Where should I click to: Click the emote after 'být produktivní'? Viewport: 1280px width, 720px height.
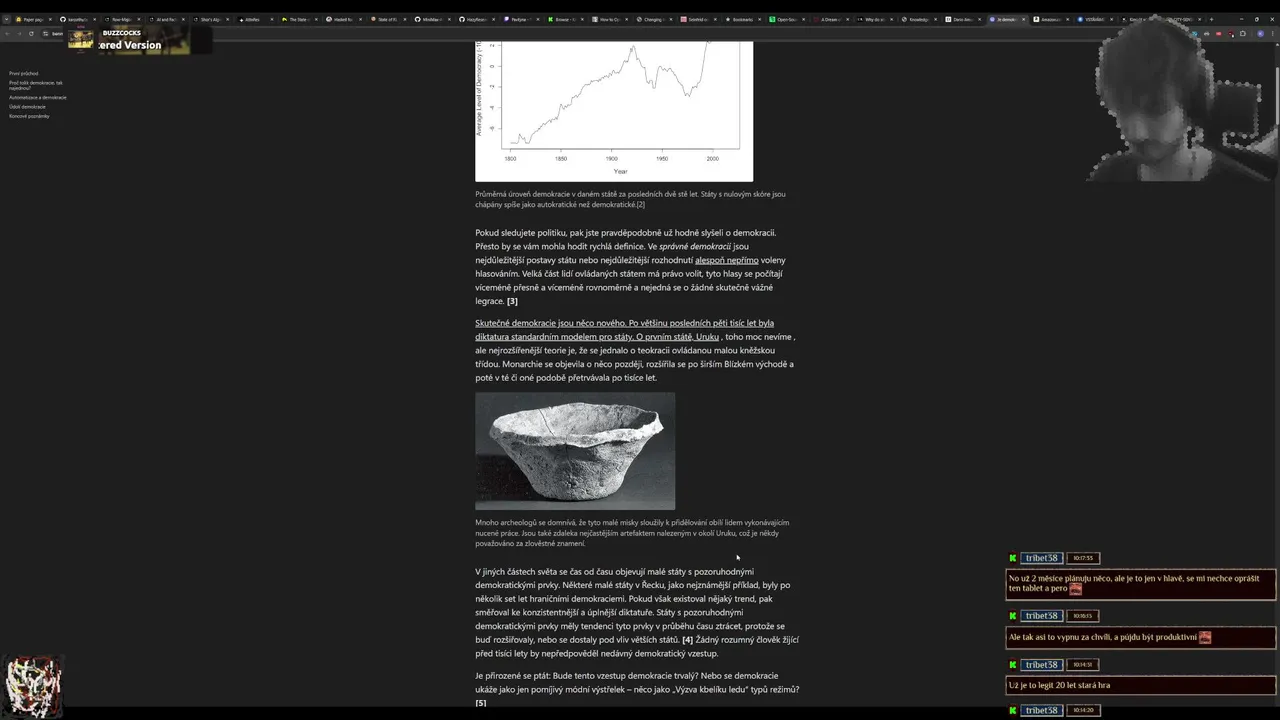tap(1205, 637)
